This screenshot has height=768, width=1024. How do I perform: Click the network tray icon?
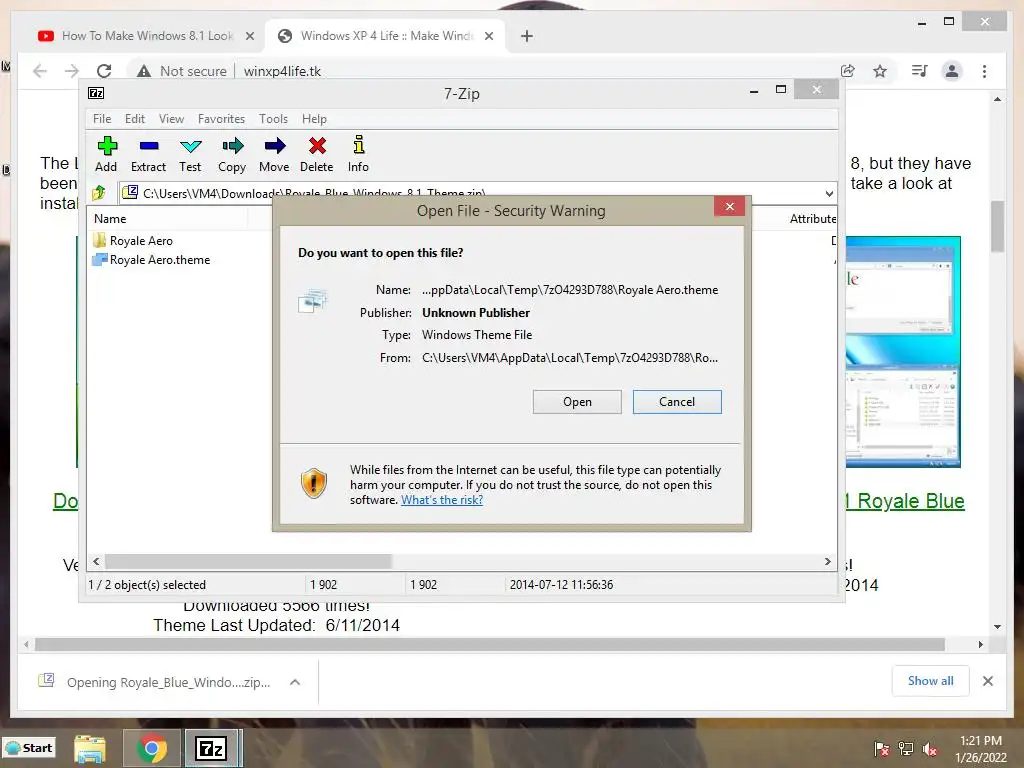tap(906, 749)
